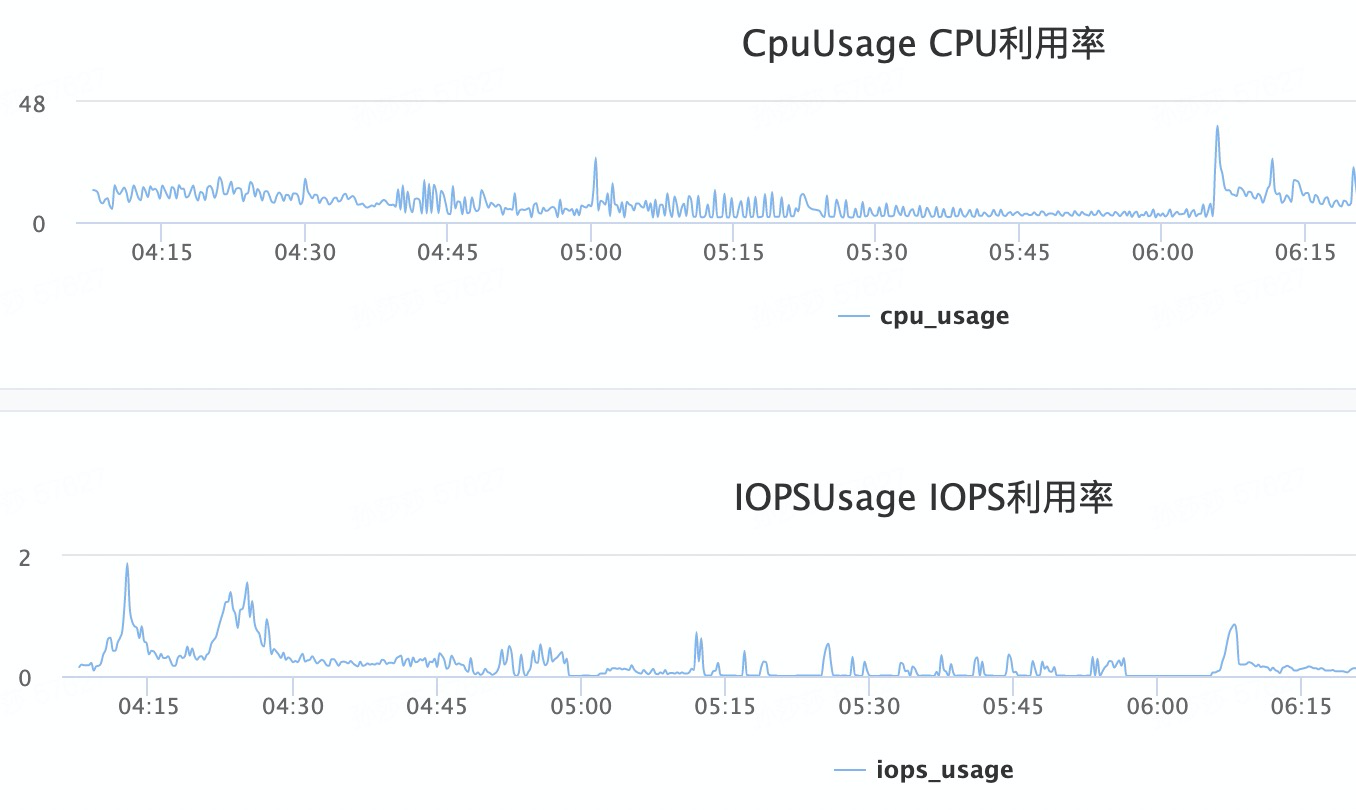Image resolution: width=1356 pixels, height=810 pixels.
Task: Toggle the iops_usage legend series
Action: click(923, 770)
